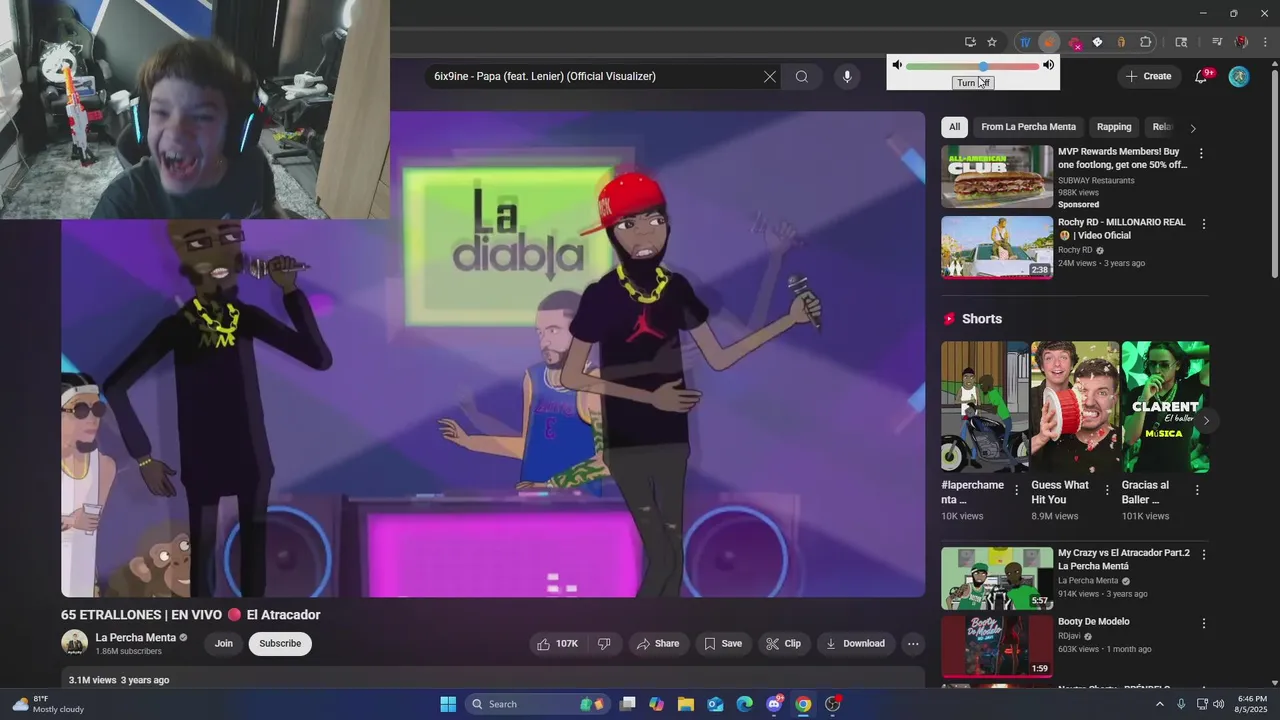This screenshot has height=720, width=1280.
Task: Open Microsoft Edge from taskbar
Action: 745,704
